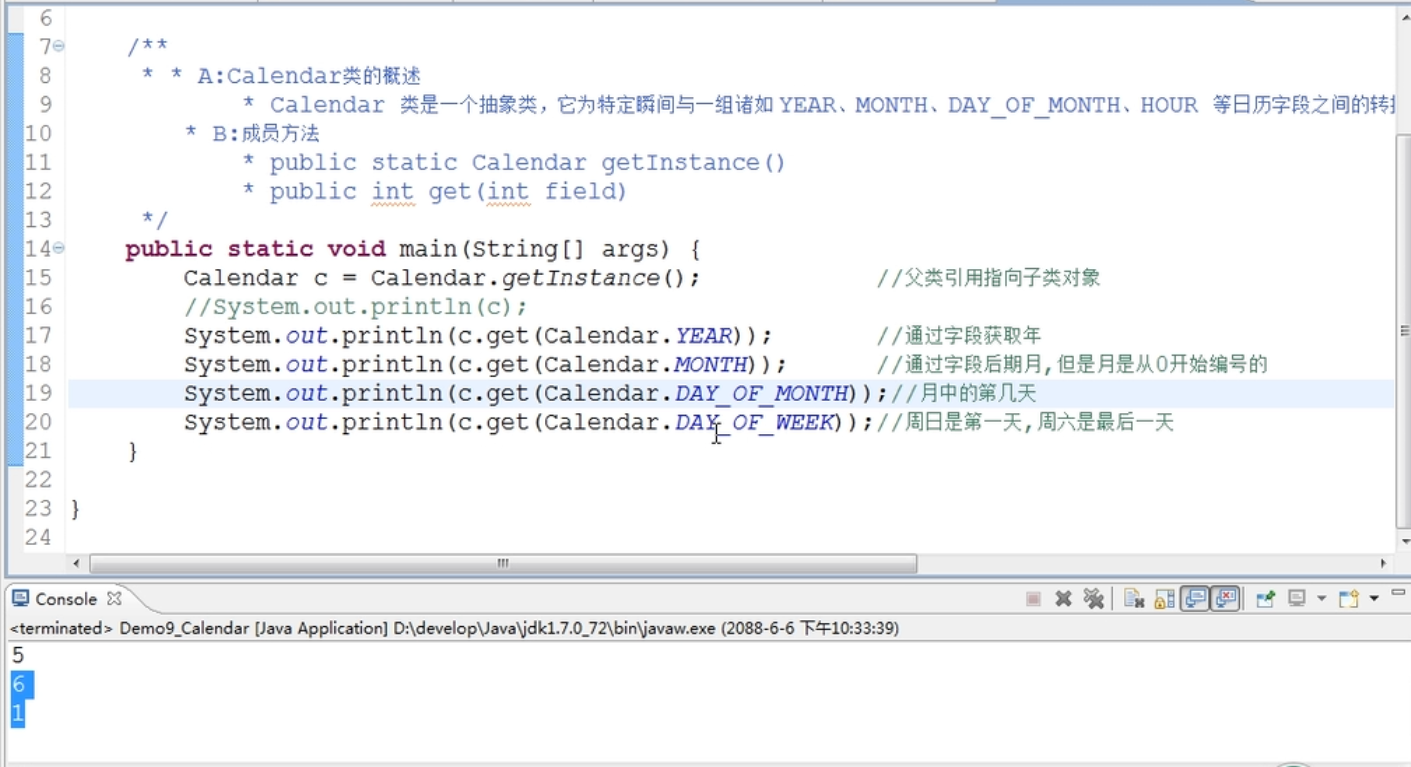Image resolution: width=1411 pixels, height=767 pixels.
Task: Click the Clear Console icon
Action: click(x=1133, y=599)
